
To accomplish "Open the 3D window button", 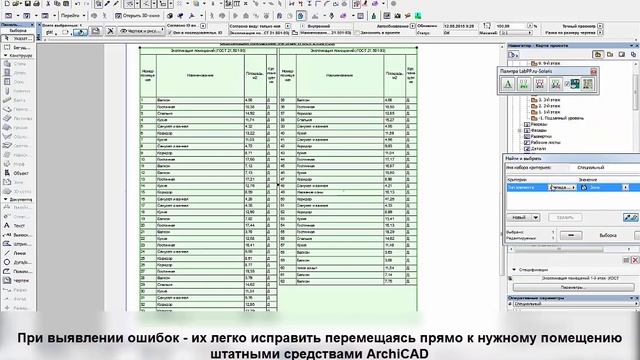I will (138, 16).
